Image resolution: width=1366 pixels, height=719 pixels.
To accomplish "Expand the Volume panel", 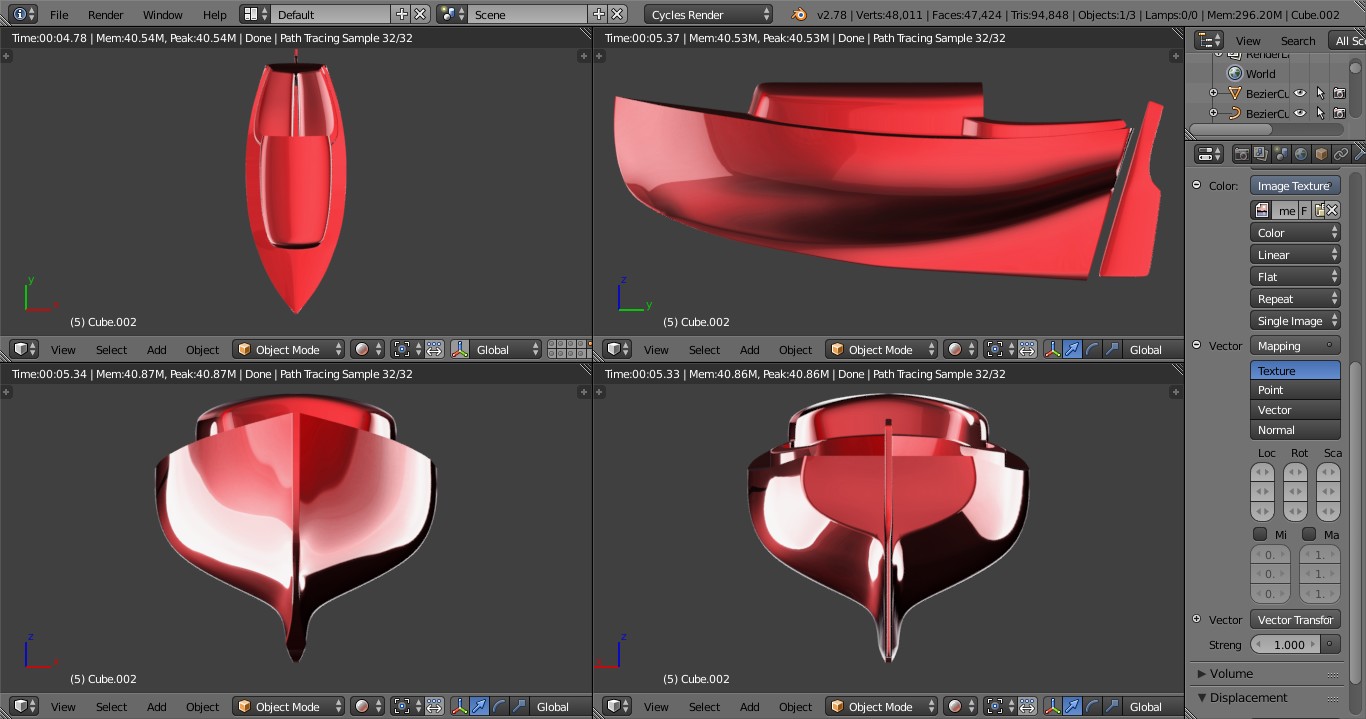I will 1231,673.
